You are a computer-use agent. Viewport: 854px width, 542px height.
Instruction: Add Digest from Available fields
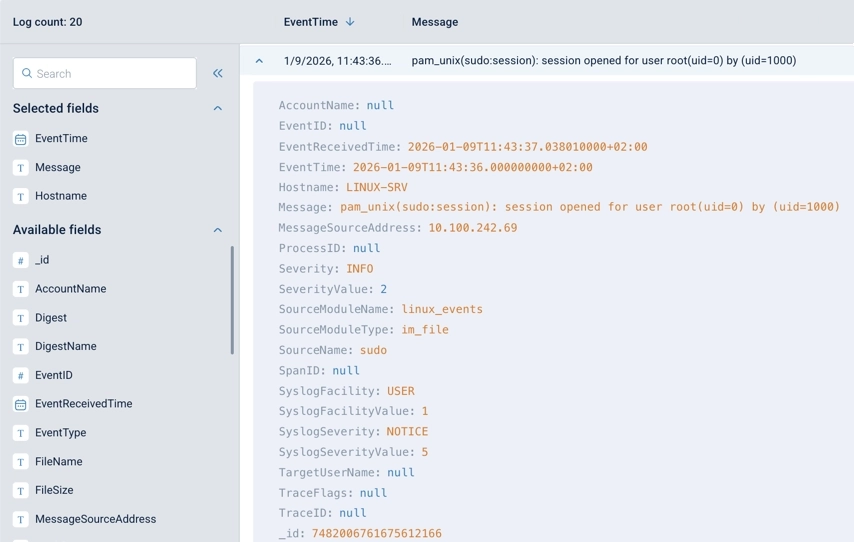tap(51, 318)
